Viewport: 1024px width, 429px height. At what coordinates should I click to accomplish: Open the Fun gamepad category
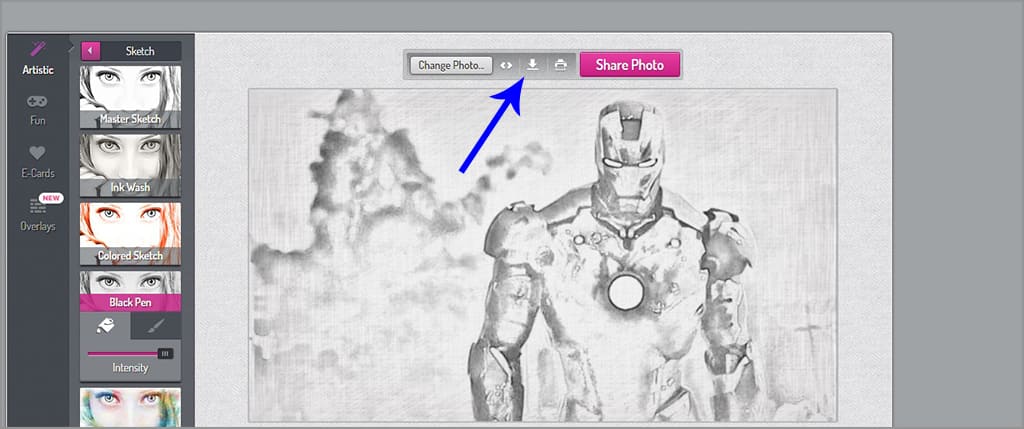coord(38,108)
